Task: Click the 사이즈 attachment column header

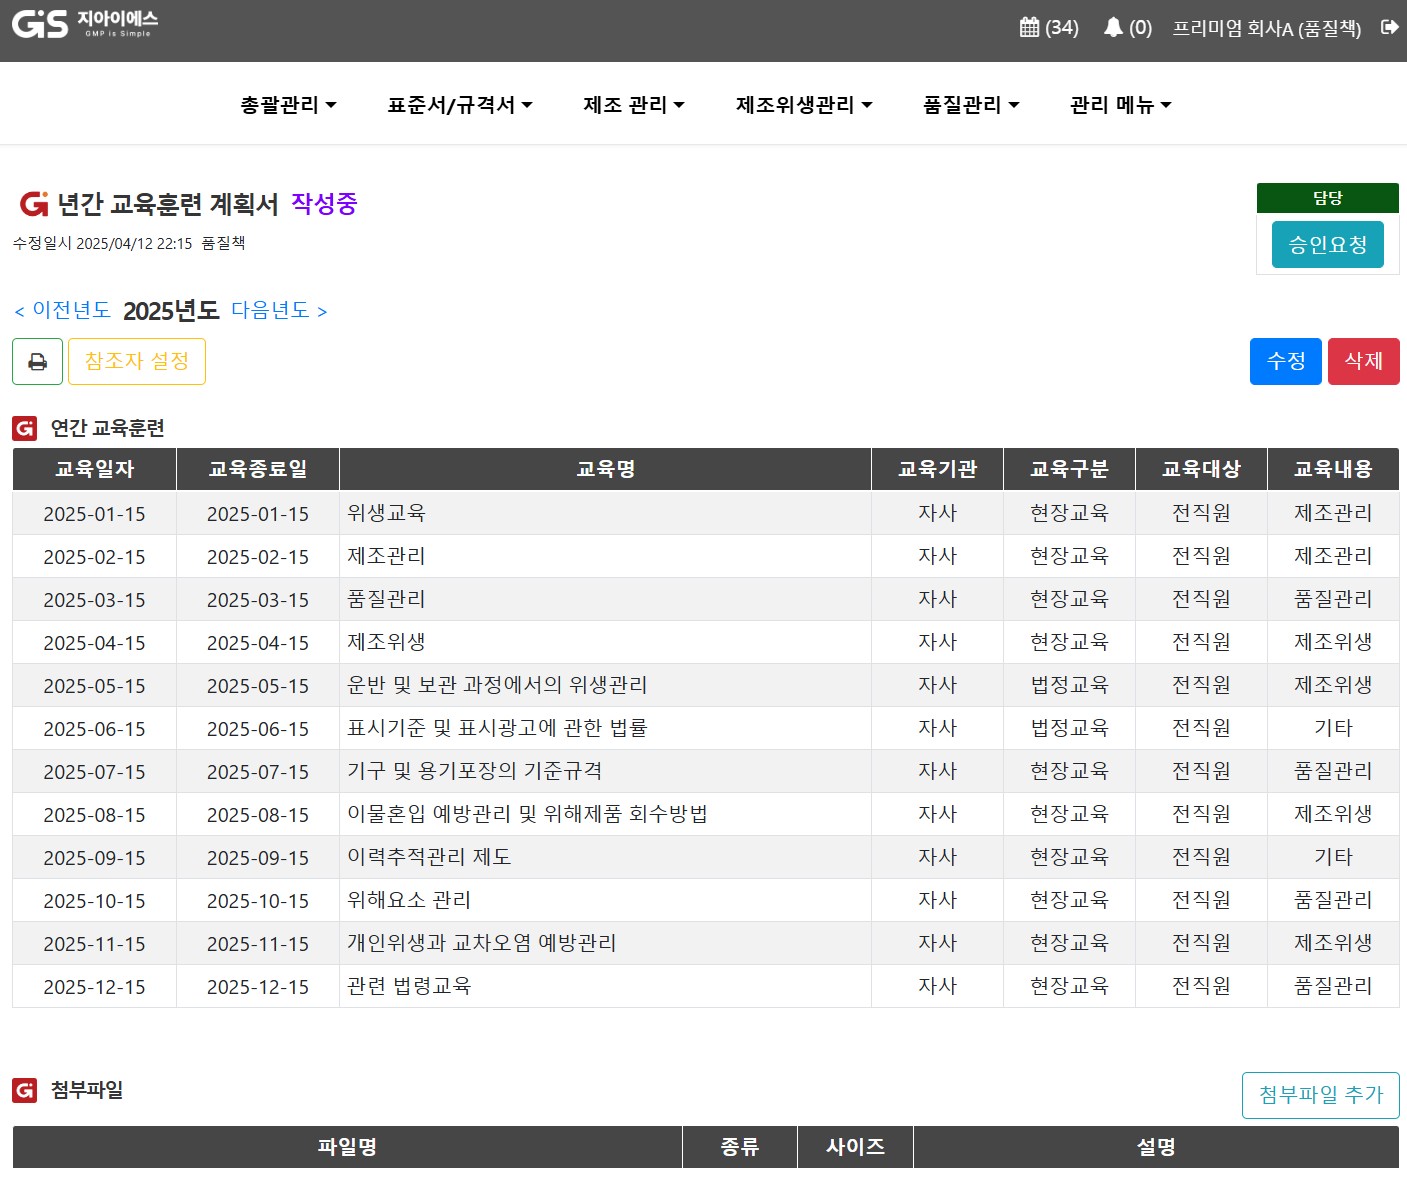Action: coord(855,1147)
